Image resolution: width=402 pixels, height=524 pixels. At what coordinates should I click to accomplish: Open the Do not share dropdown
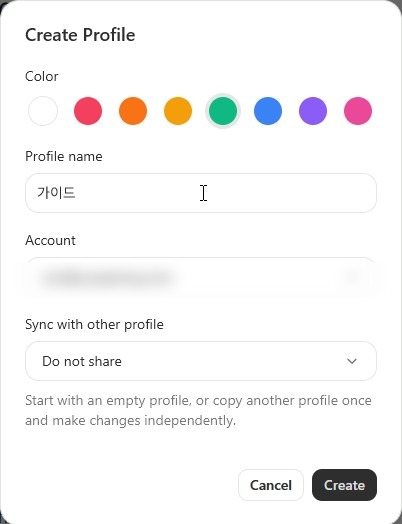(201, 361)
